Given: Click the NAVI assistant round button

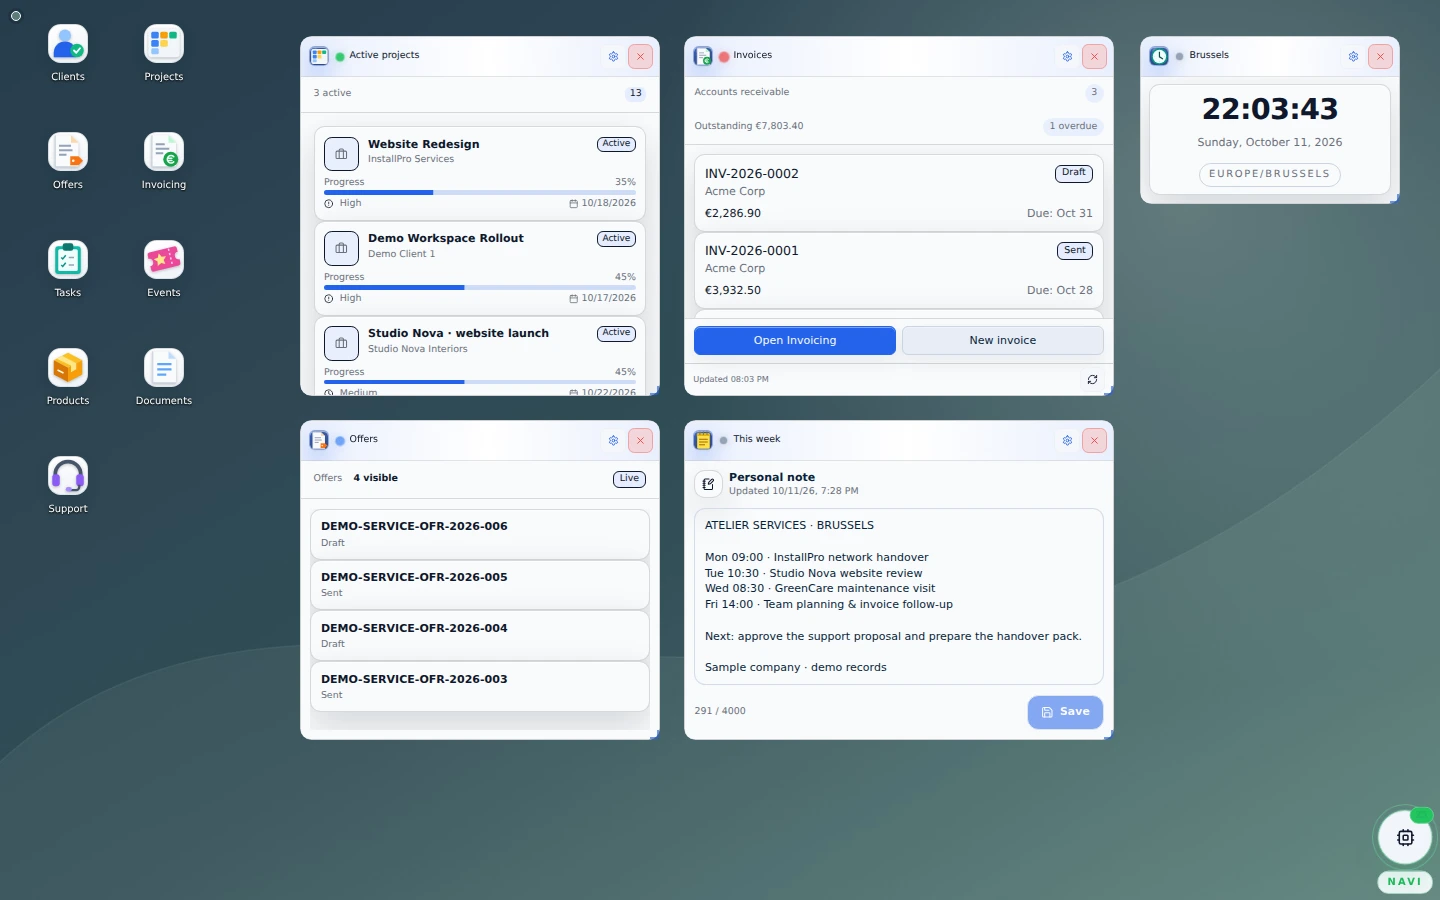Looking at the screenshot, I should [1405, 838].
